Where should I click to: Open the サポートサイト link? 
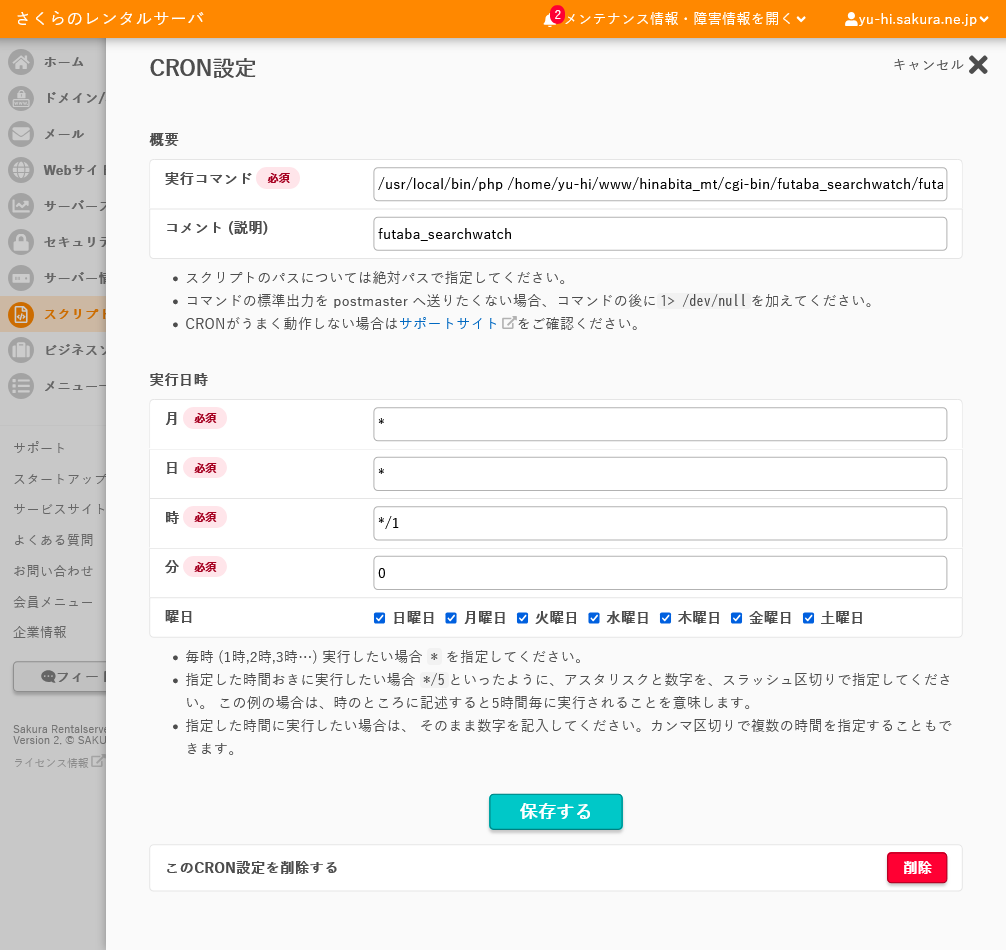point(449,324)
